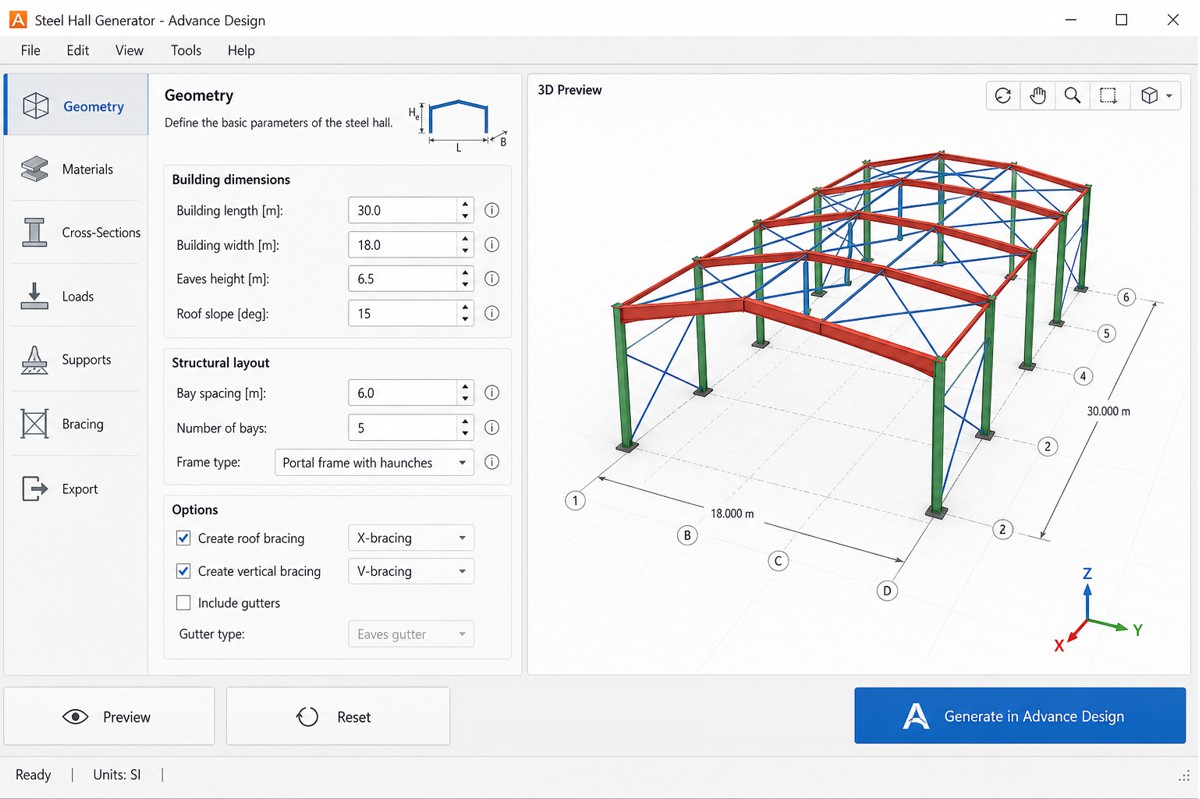
Task: Decrease Building length with down arrow
Action: (x=465, y=216)
